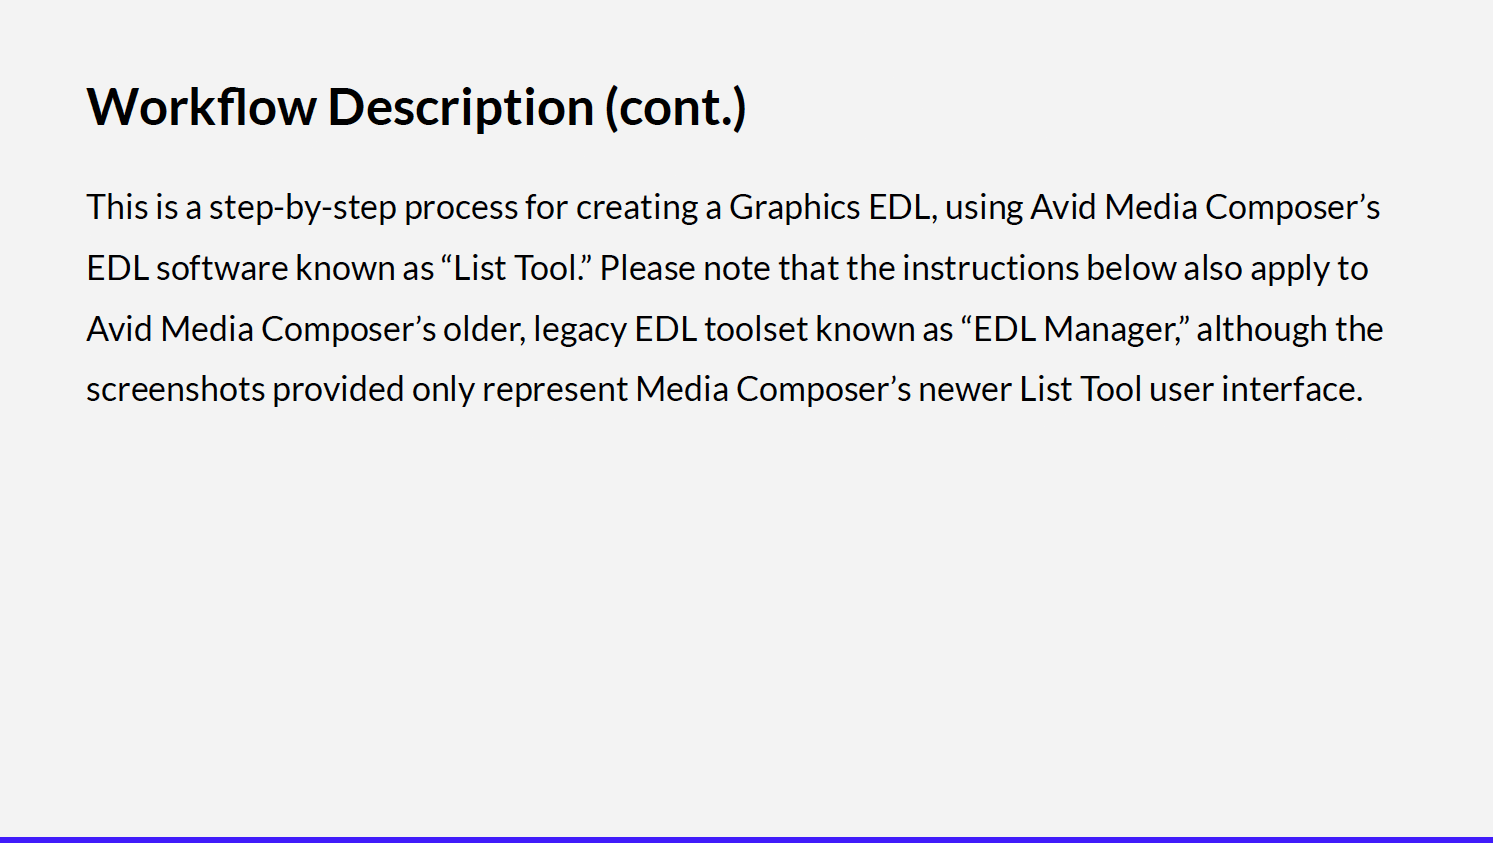
Task: Select the word "Description" in the heading
Action: [x=461, y=106]
